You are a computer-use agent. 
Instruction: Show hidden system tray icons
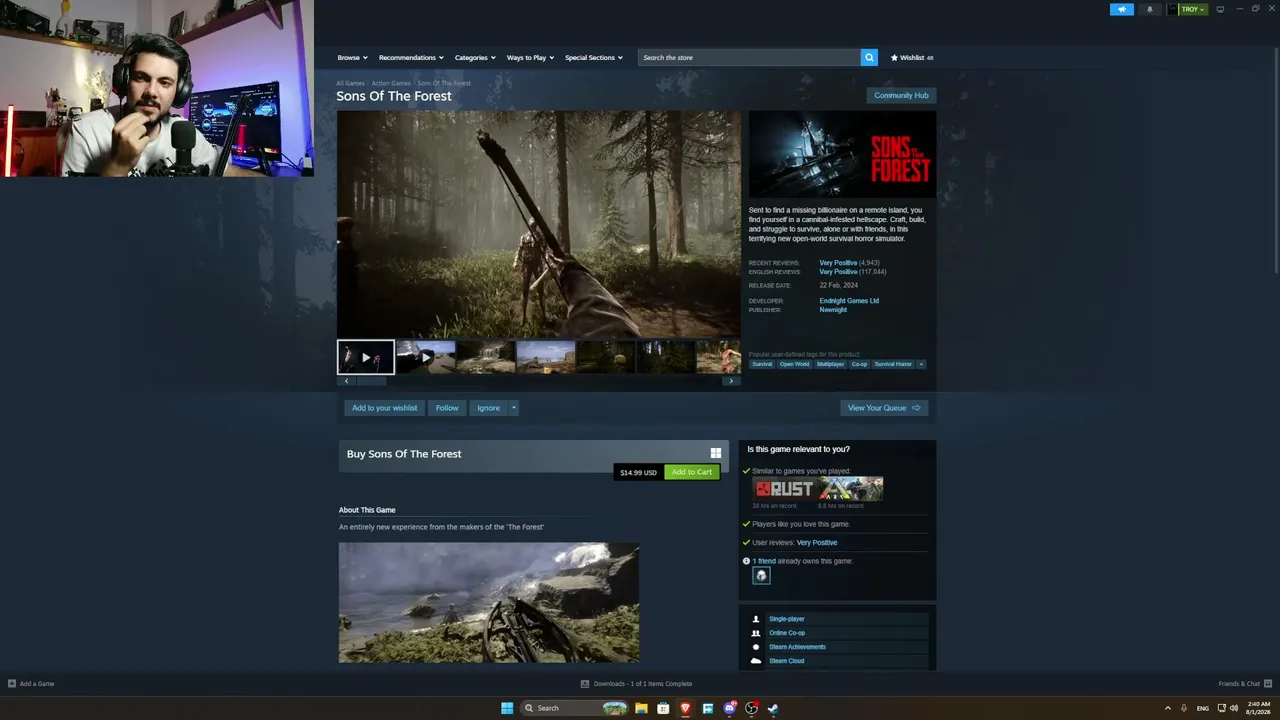point(1167,708)
